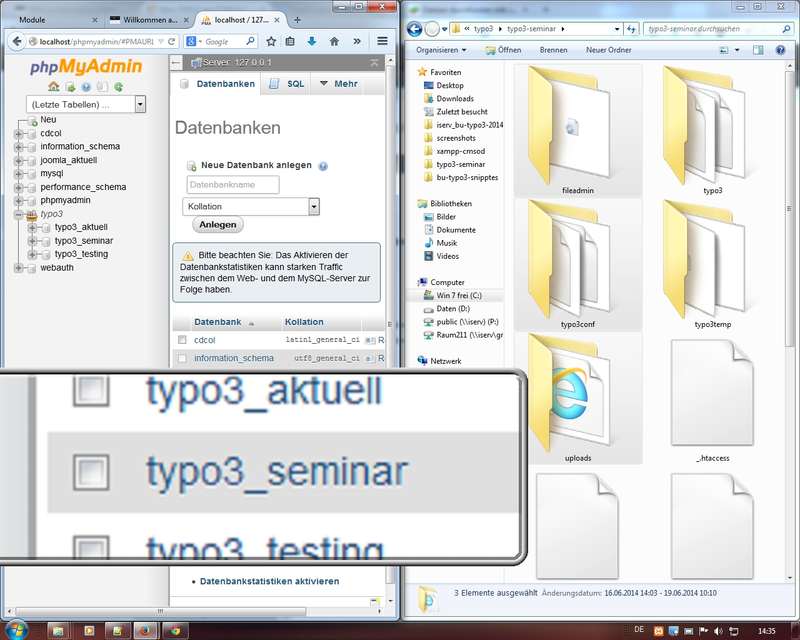Tick checkbox for information_schema database row
This screenshot has width=800, height=640.
tap(182, 359)
